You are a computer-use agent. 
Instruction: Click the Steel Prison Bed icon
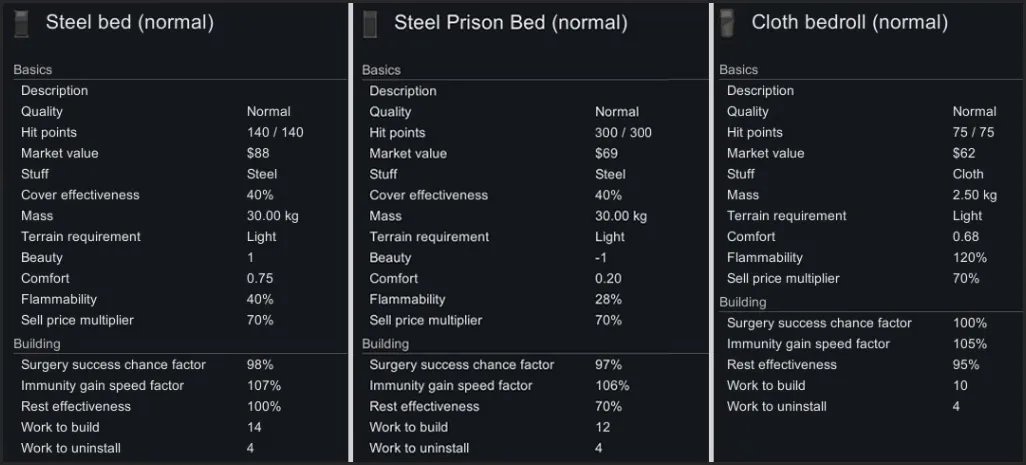(x=370, y=22)
